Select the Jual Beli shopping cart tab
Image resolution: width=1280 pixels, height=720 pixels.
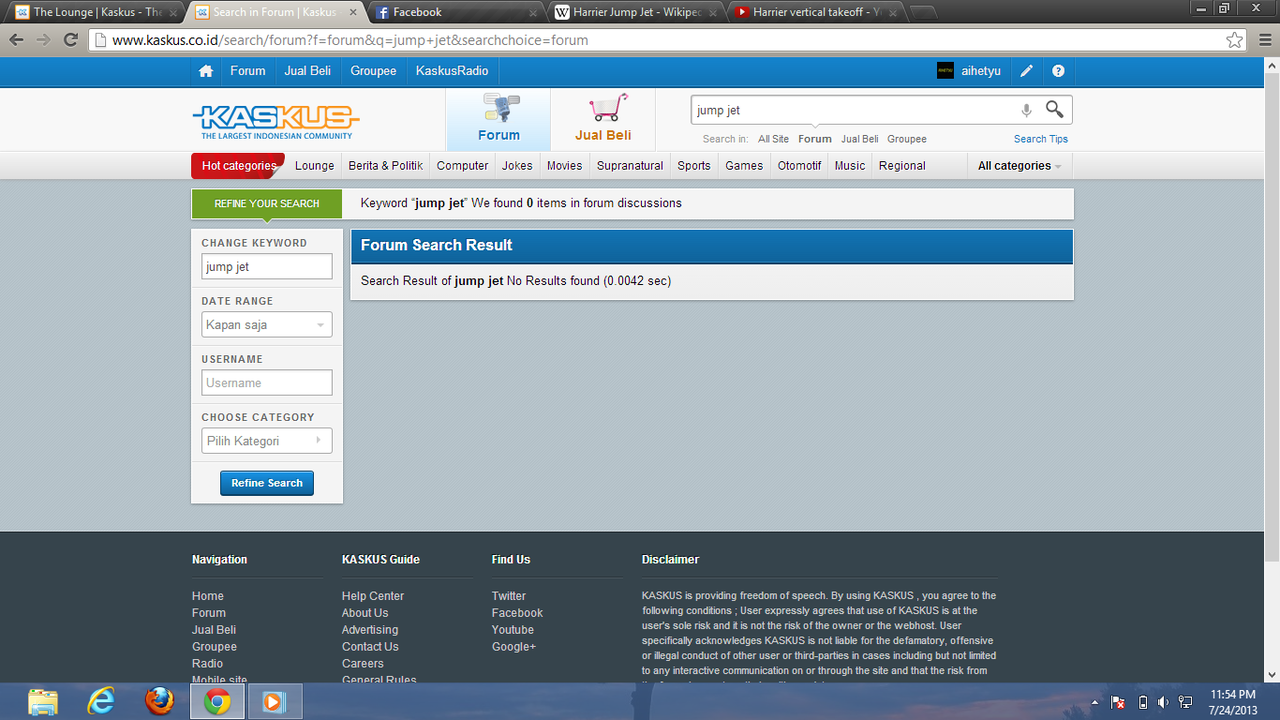(603, 119)
